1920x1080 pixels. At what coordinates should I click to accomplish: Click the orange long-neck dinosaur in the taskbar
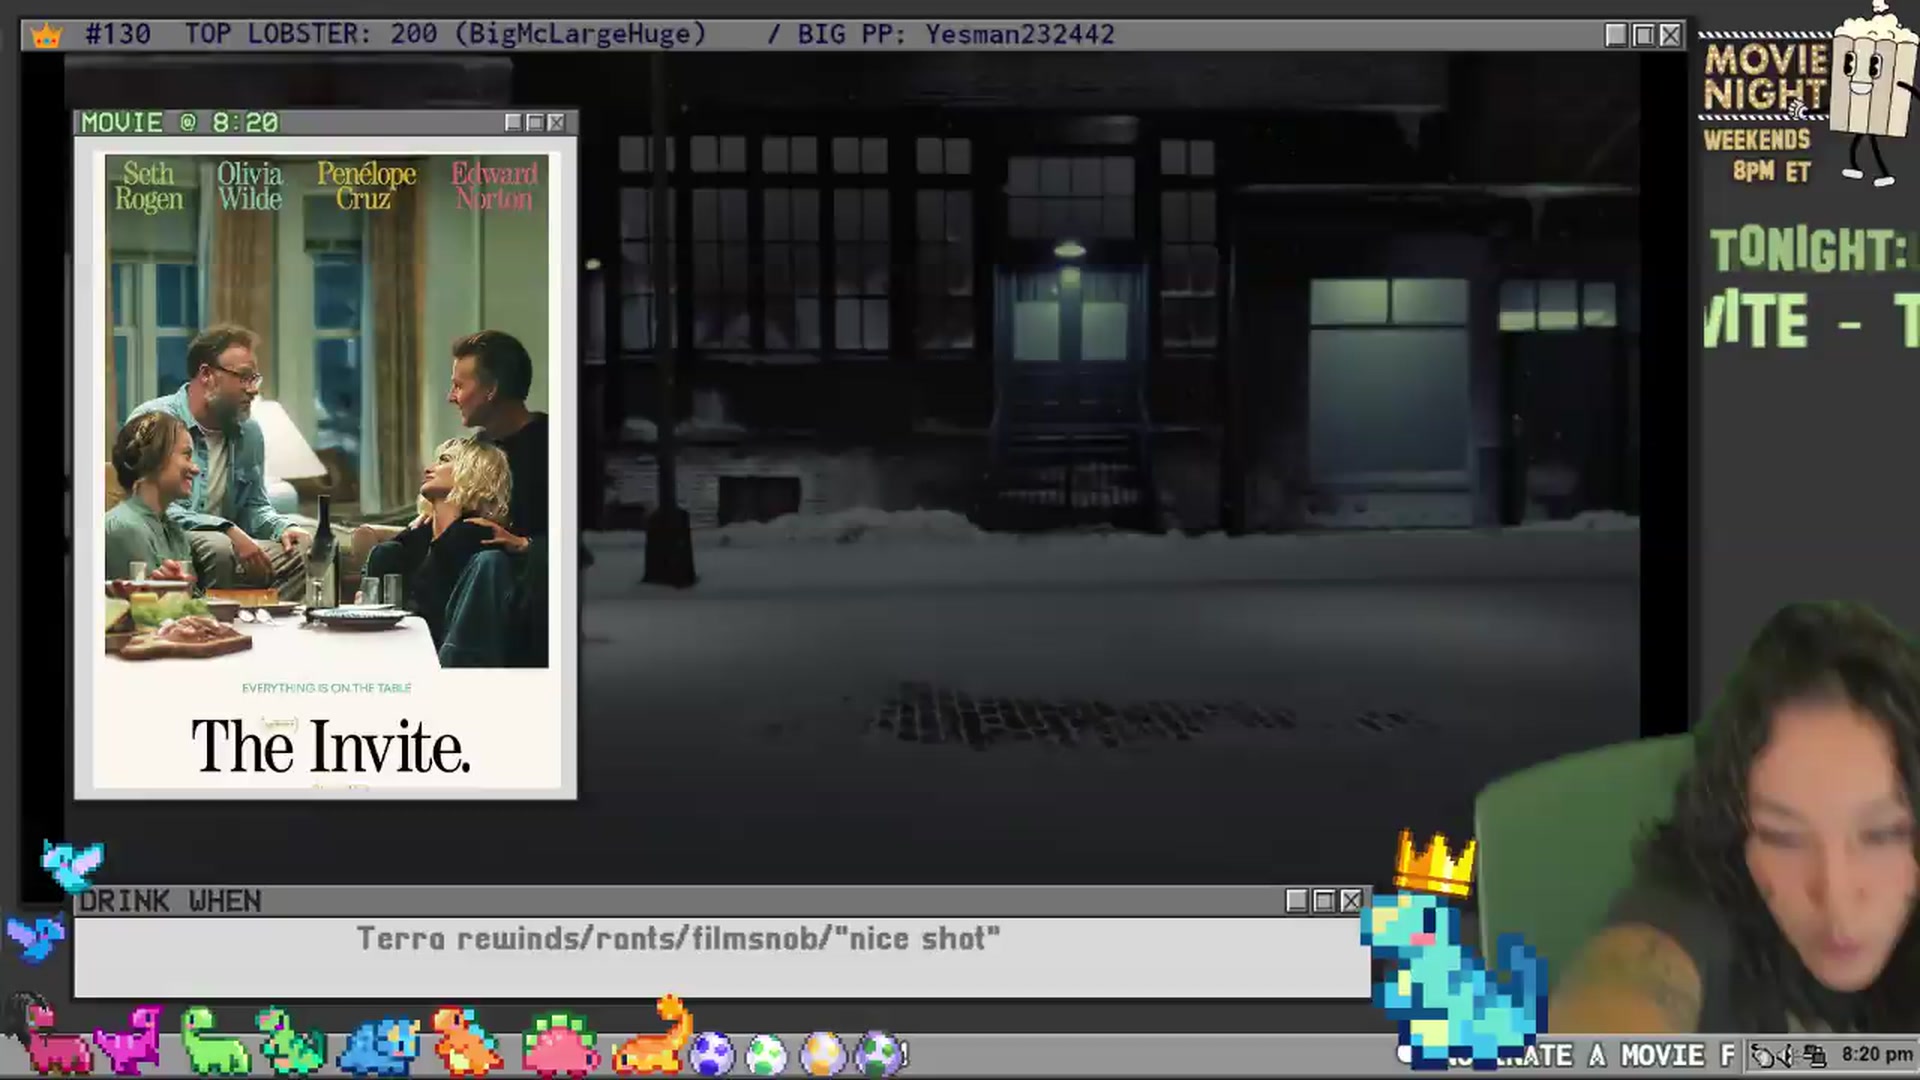pos(652,1038)
